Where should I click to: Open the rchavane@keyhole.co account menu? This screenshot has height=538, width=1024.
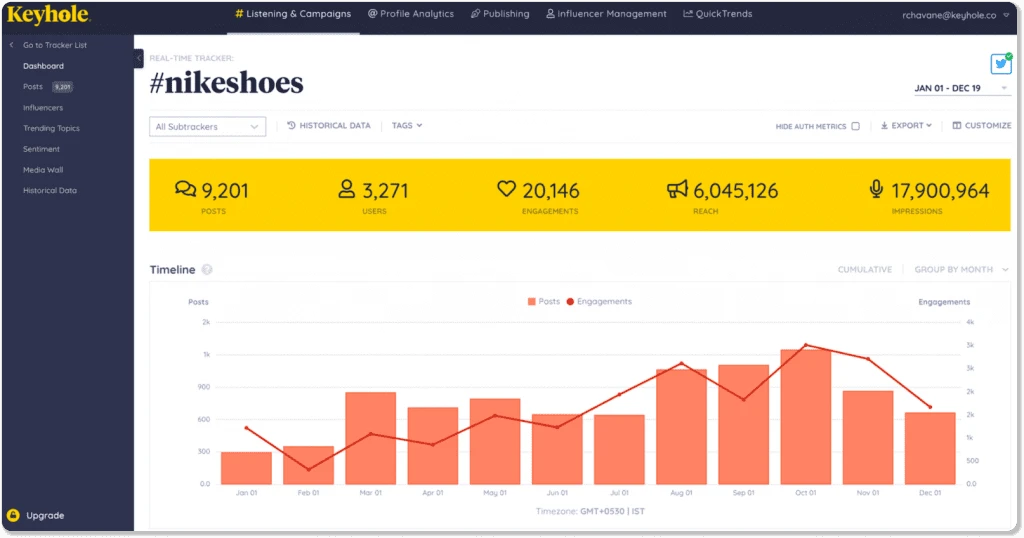point(955,15)
